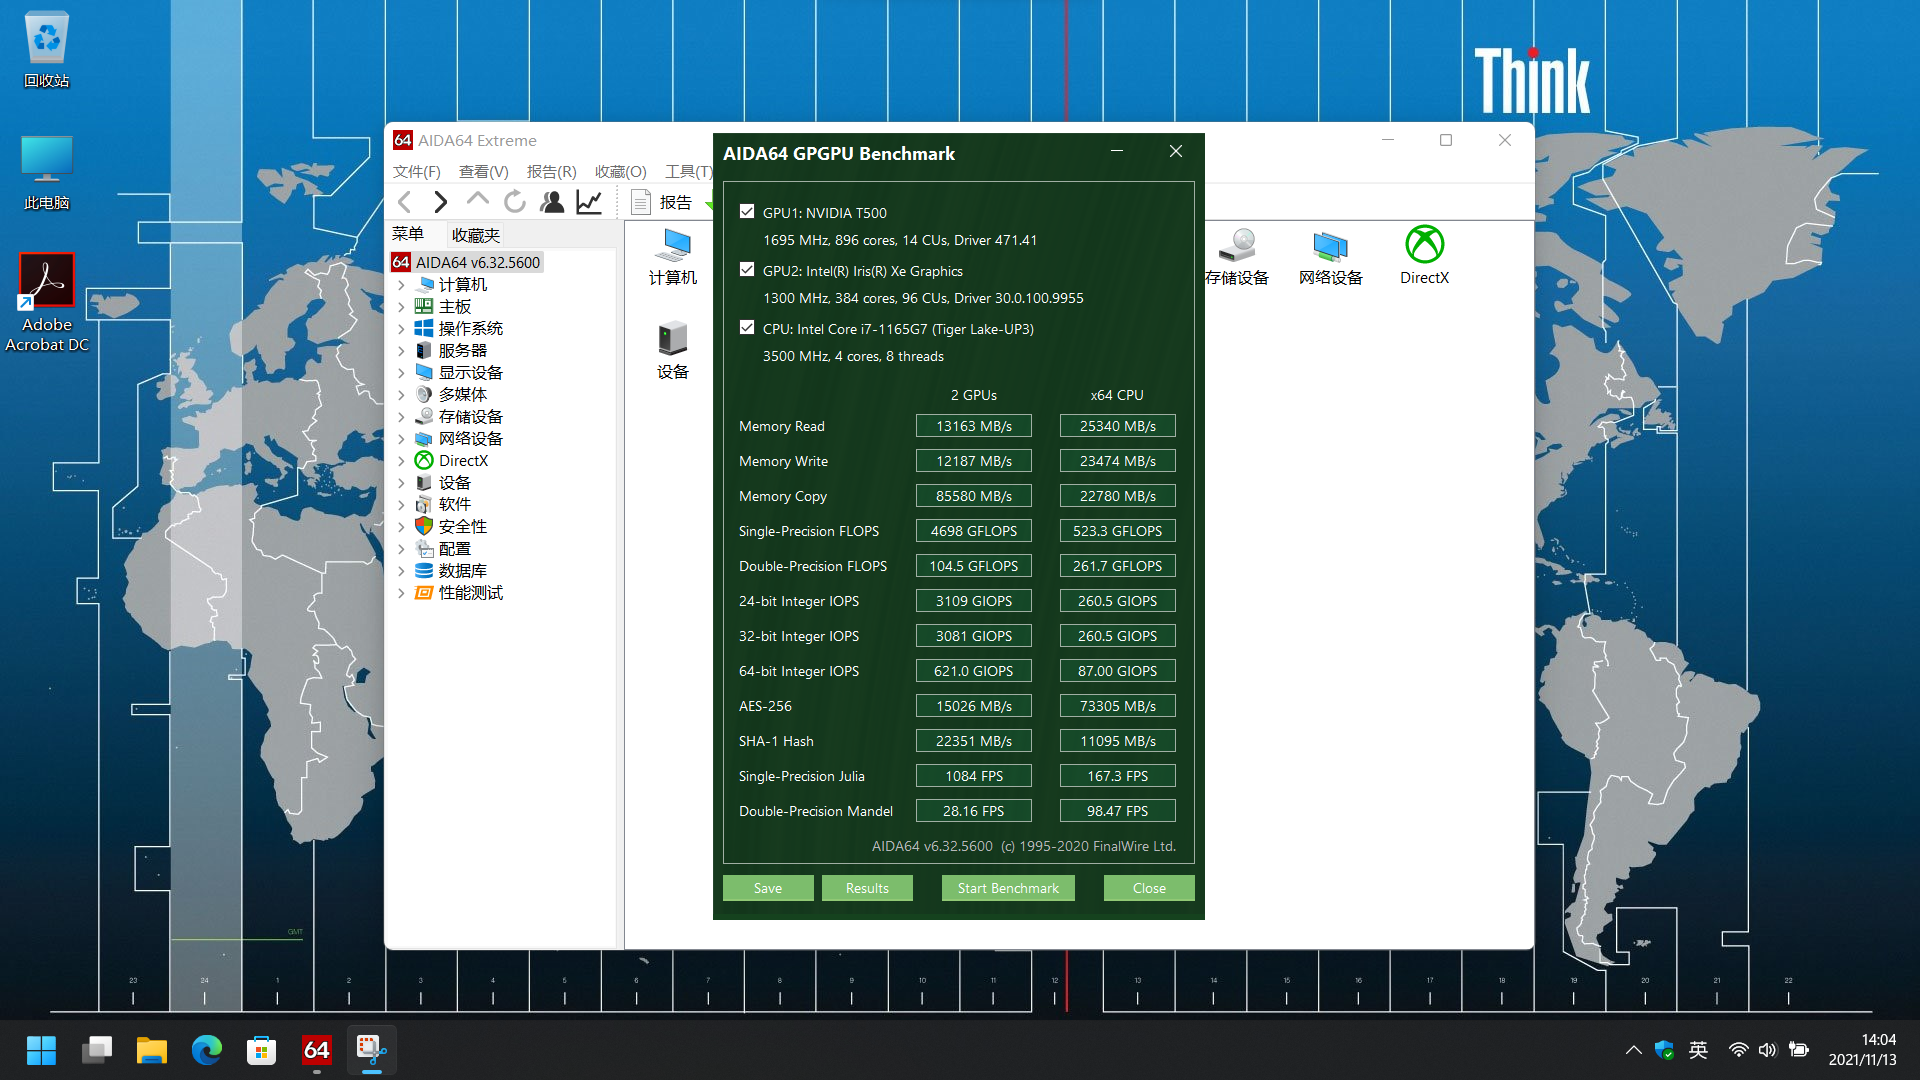Open the 此电脑 This PC desktop icon
The image size is (1920, 1080).
[47, 172]
